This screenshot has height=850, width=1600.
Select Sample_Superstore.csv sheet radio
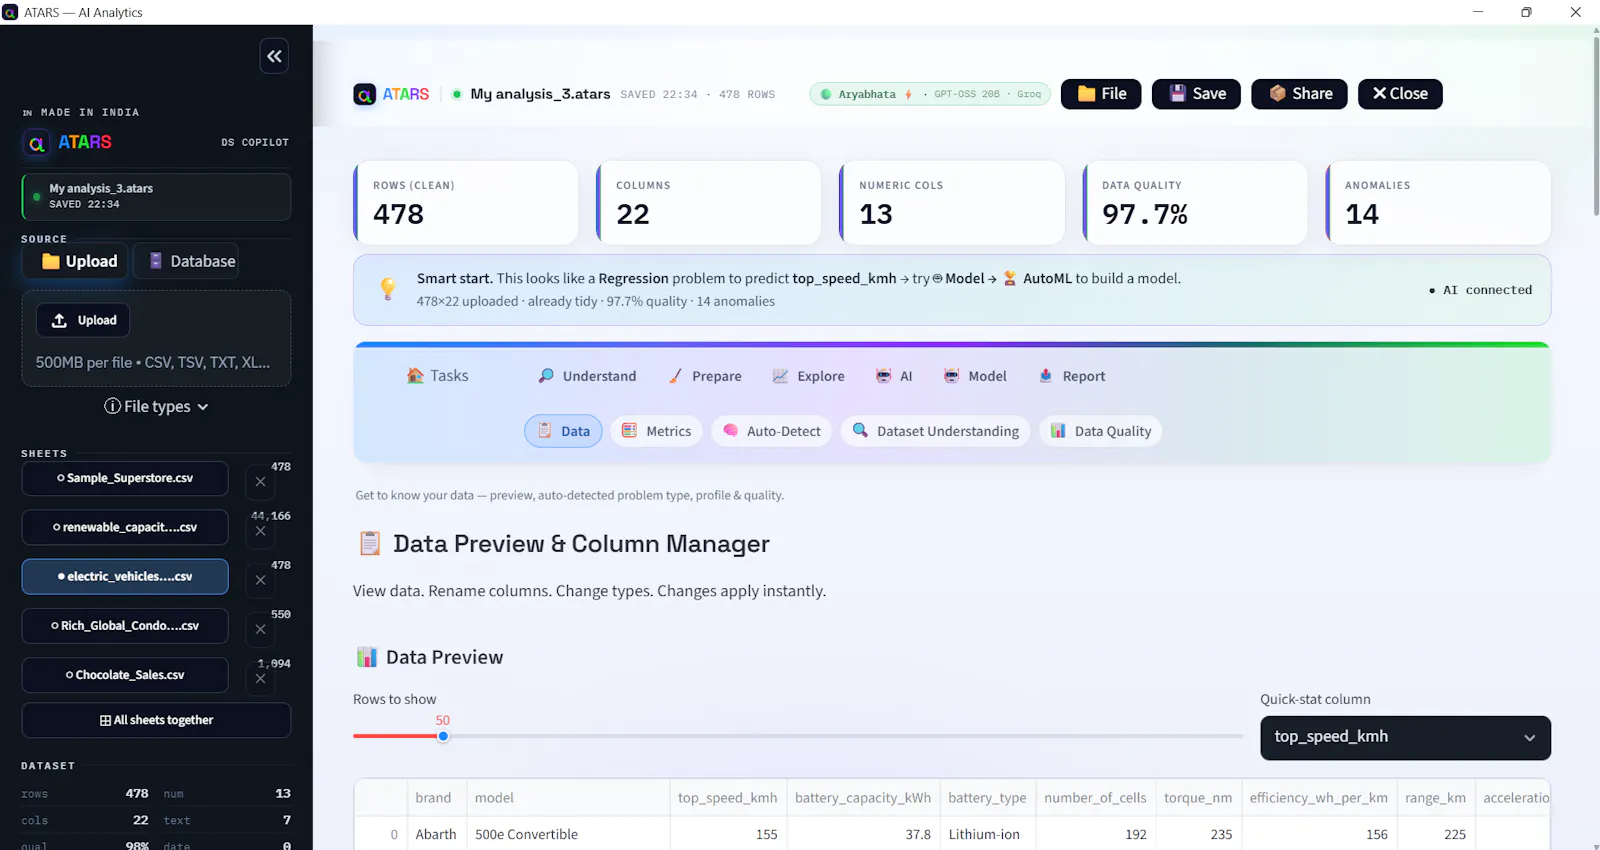coord(125,478)
